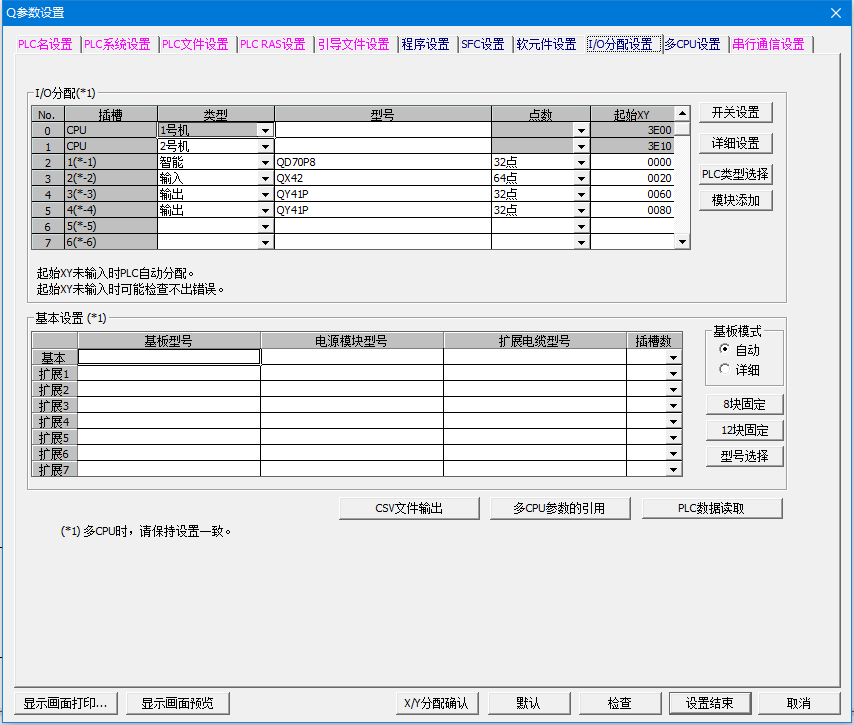Open 详细设置 for I/O assignment

click(x=735, y=143)
